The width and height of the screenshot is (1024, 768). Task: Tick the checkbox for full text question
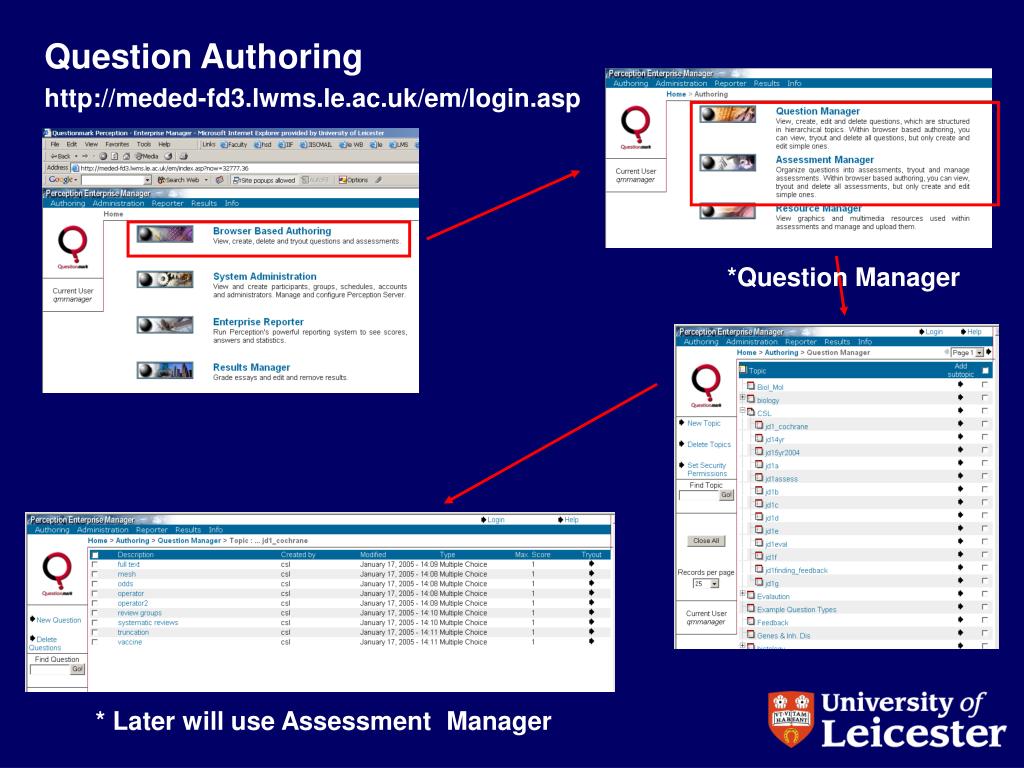coord(95,564)
